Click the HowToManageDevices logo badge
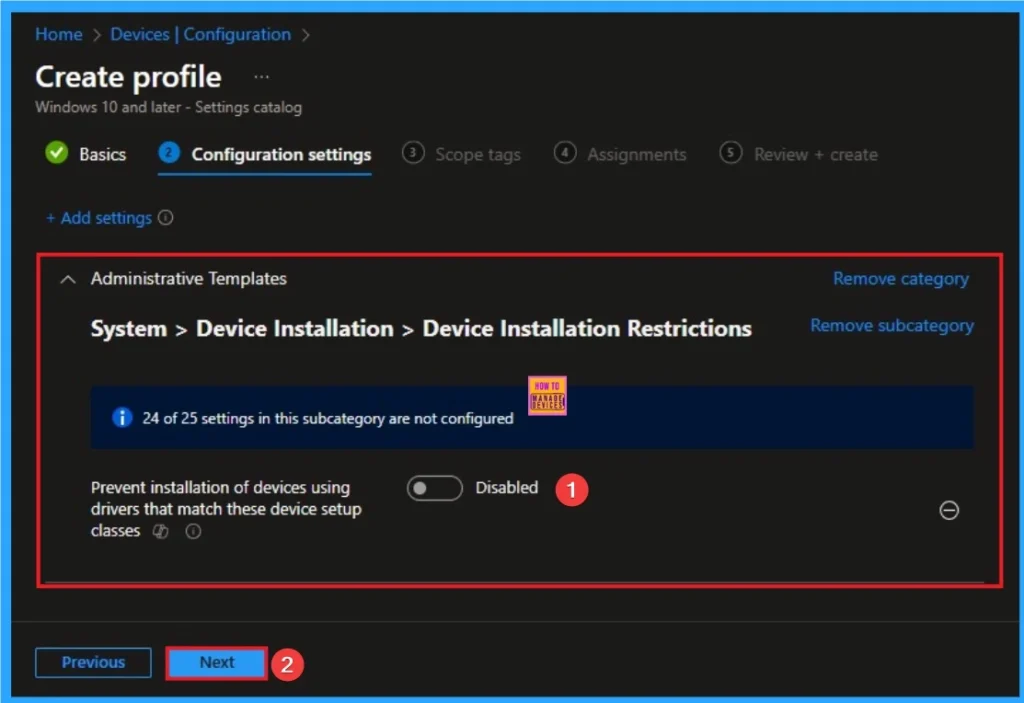 [x=547, y=395]
